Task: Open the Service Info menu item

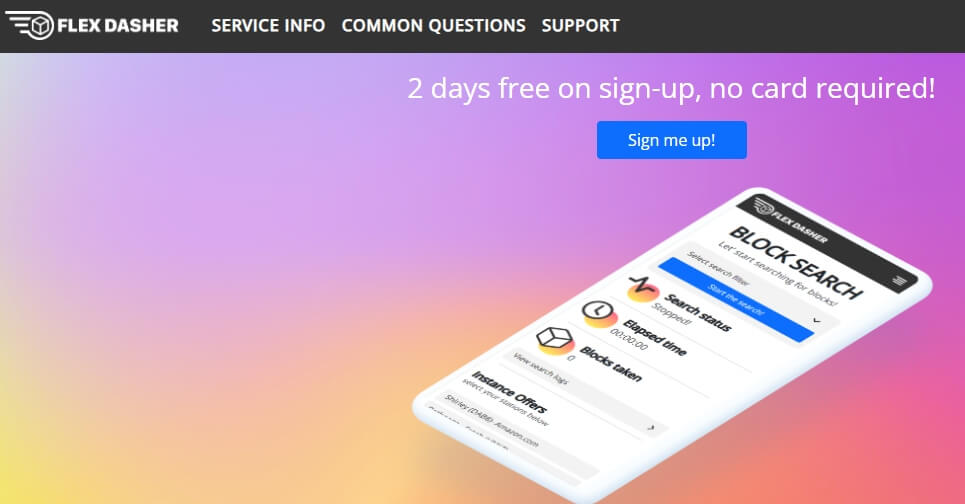Action: 268,26
